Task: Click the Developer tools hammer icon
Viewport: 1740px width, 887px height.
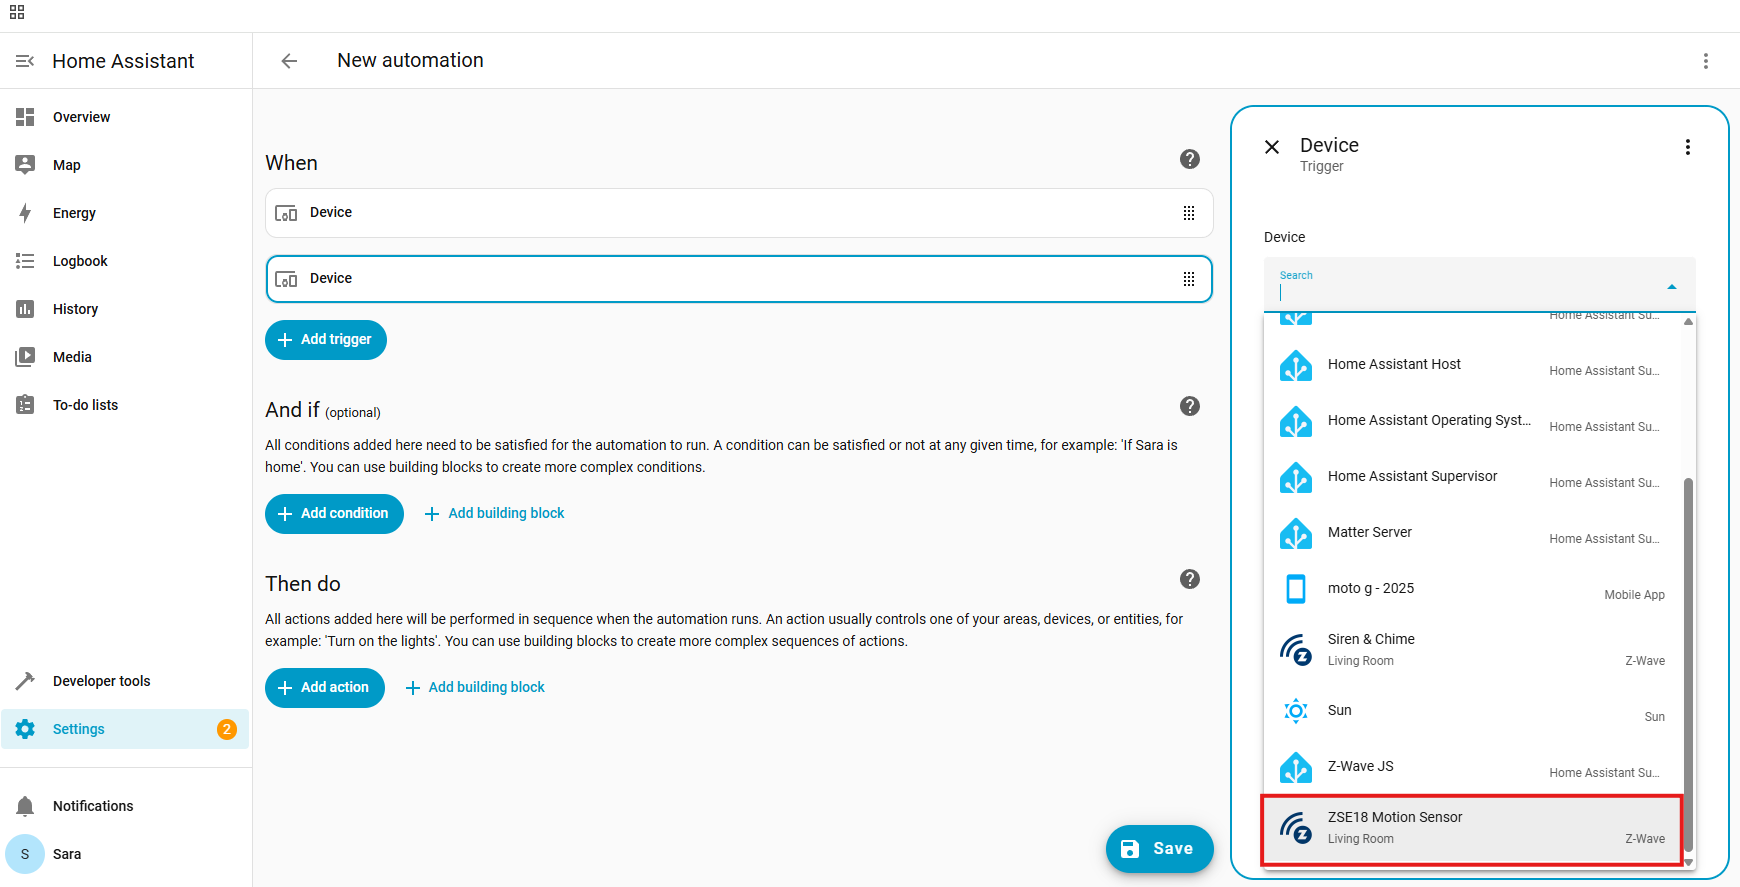Action: tap(25, 681)
